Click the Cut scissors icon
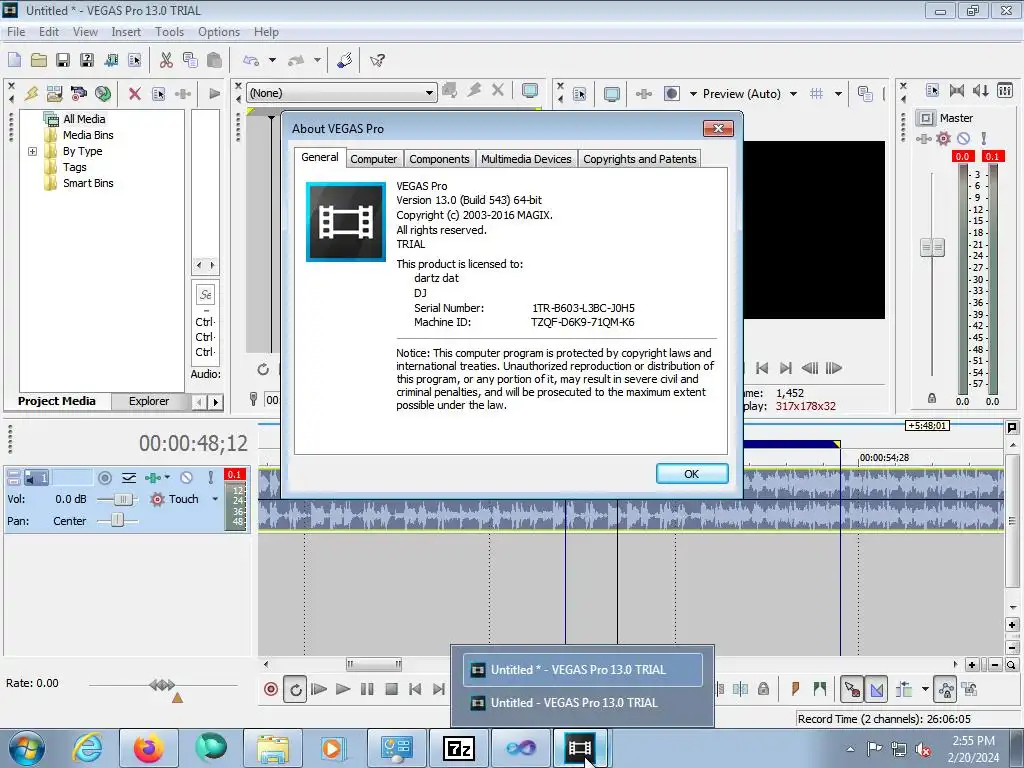 pos(166,60)
